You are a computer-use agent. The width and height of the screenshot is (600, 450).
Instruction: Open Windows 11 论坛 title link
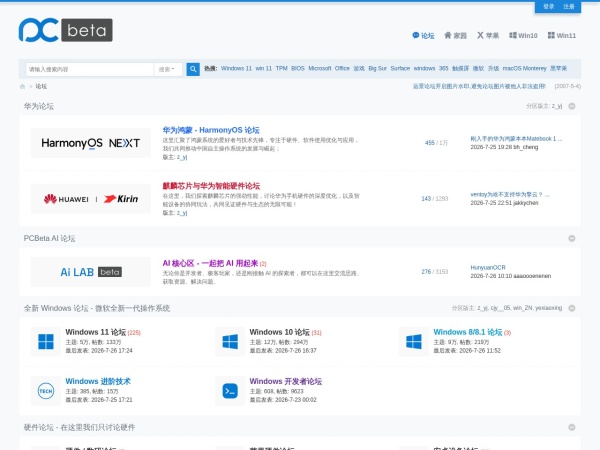96,332
